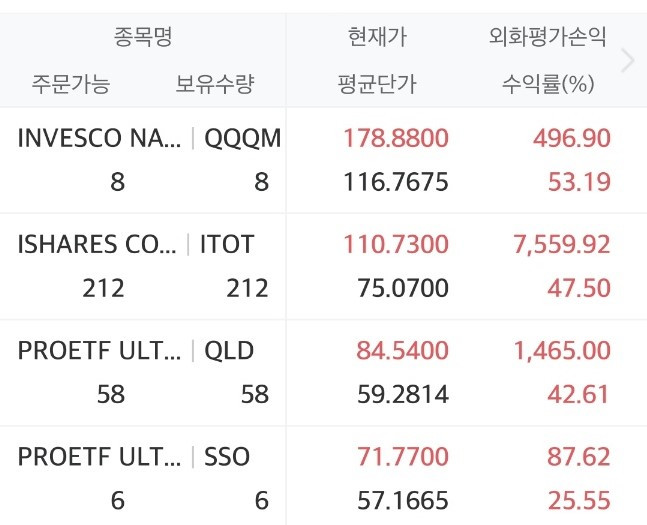Tap ITOT current price 110.7300
647x525 pixels.
[x=396, y=244]
